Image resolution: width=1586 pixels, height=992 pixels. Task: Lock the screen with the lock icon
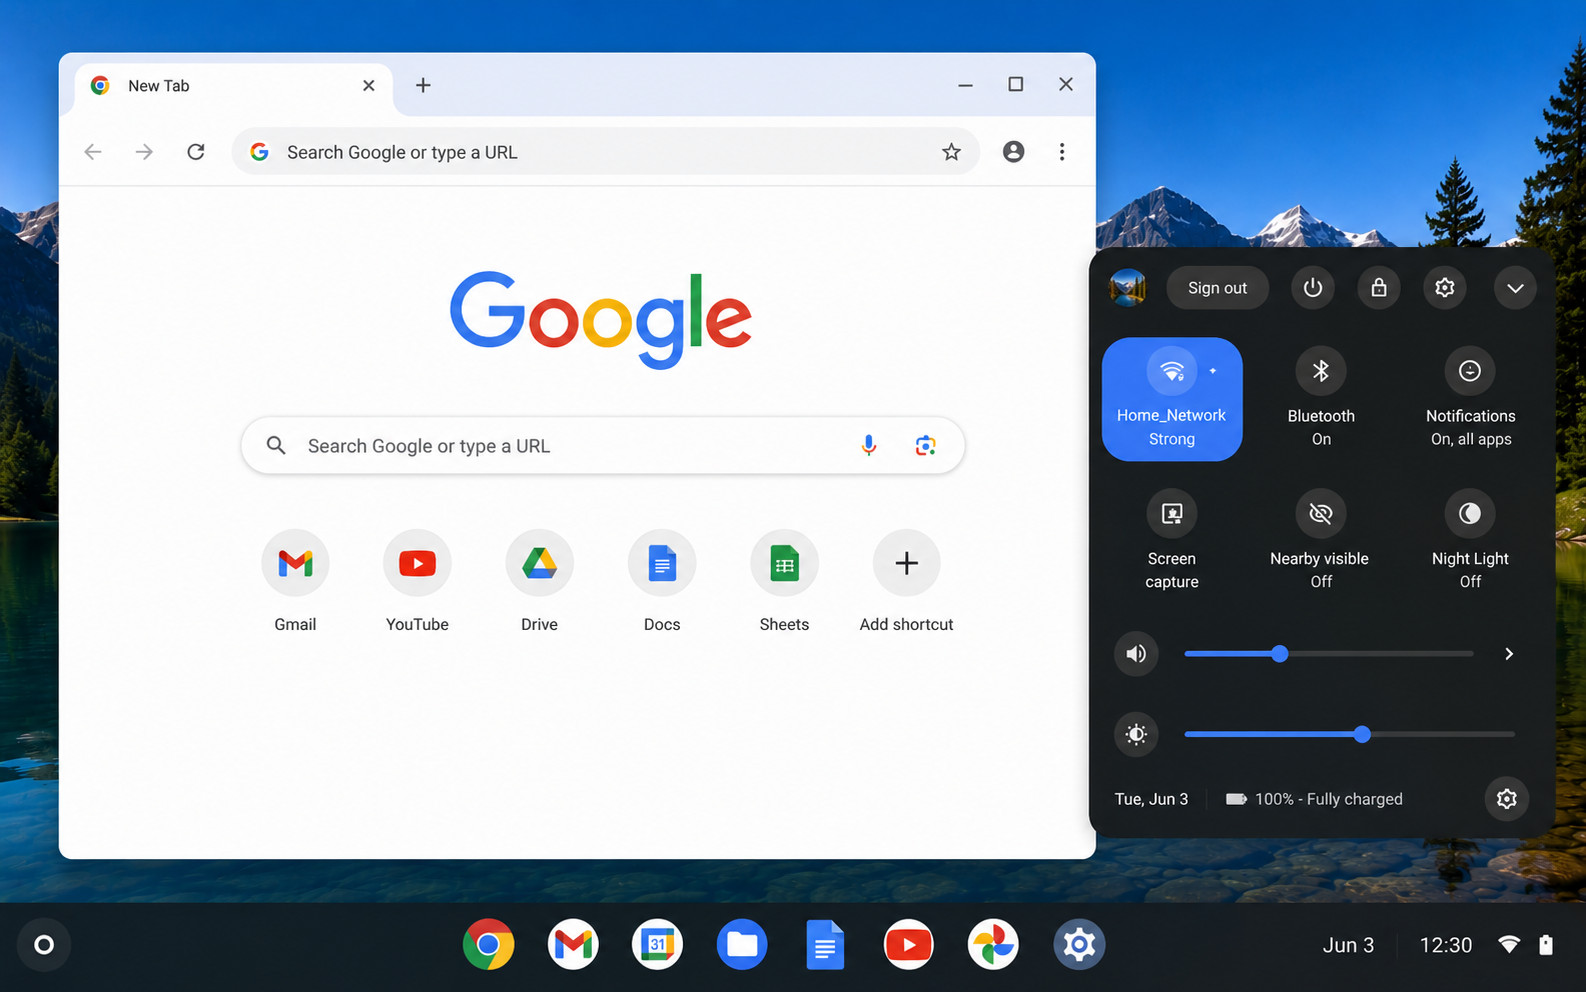point(1379,288)
